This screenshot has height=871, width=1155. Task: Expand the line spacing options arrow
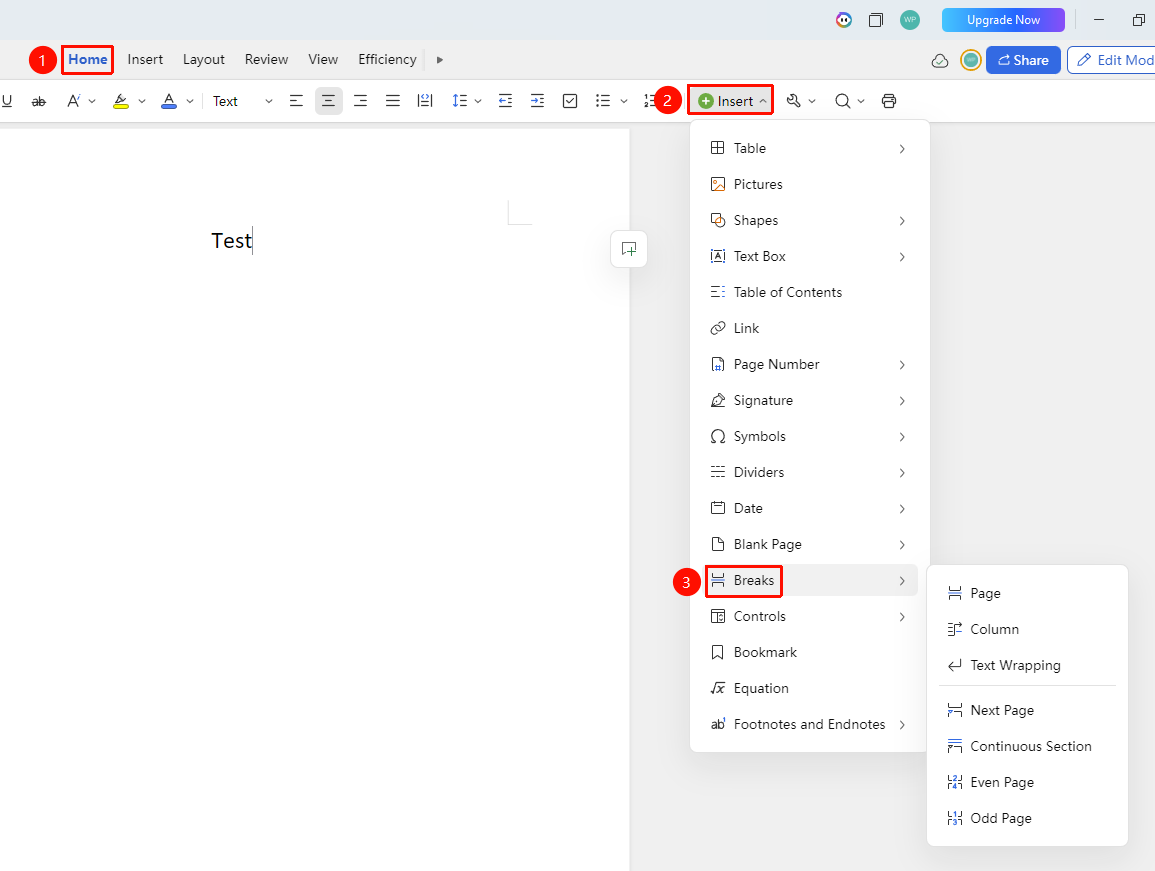click(x=478, y=102)
